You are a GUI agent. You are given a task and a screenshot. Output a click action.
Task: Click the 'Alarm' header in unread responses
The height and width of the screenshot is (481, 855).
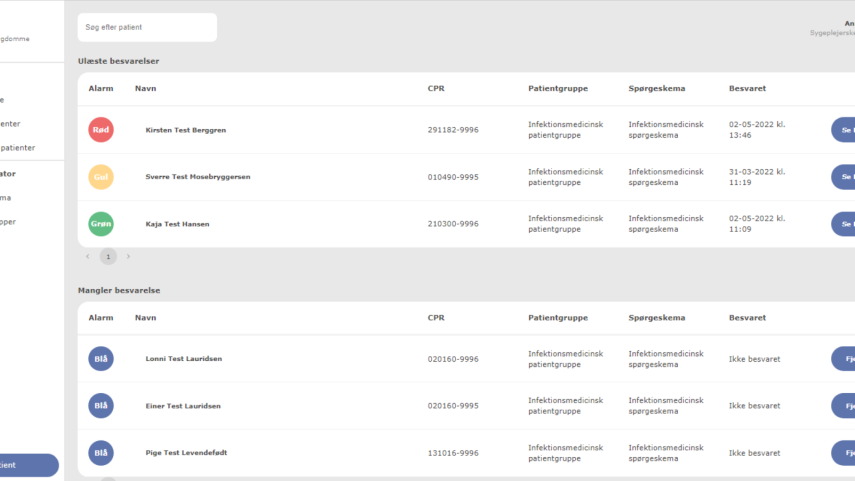(101, 89)
